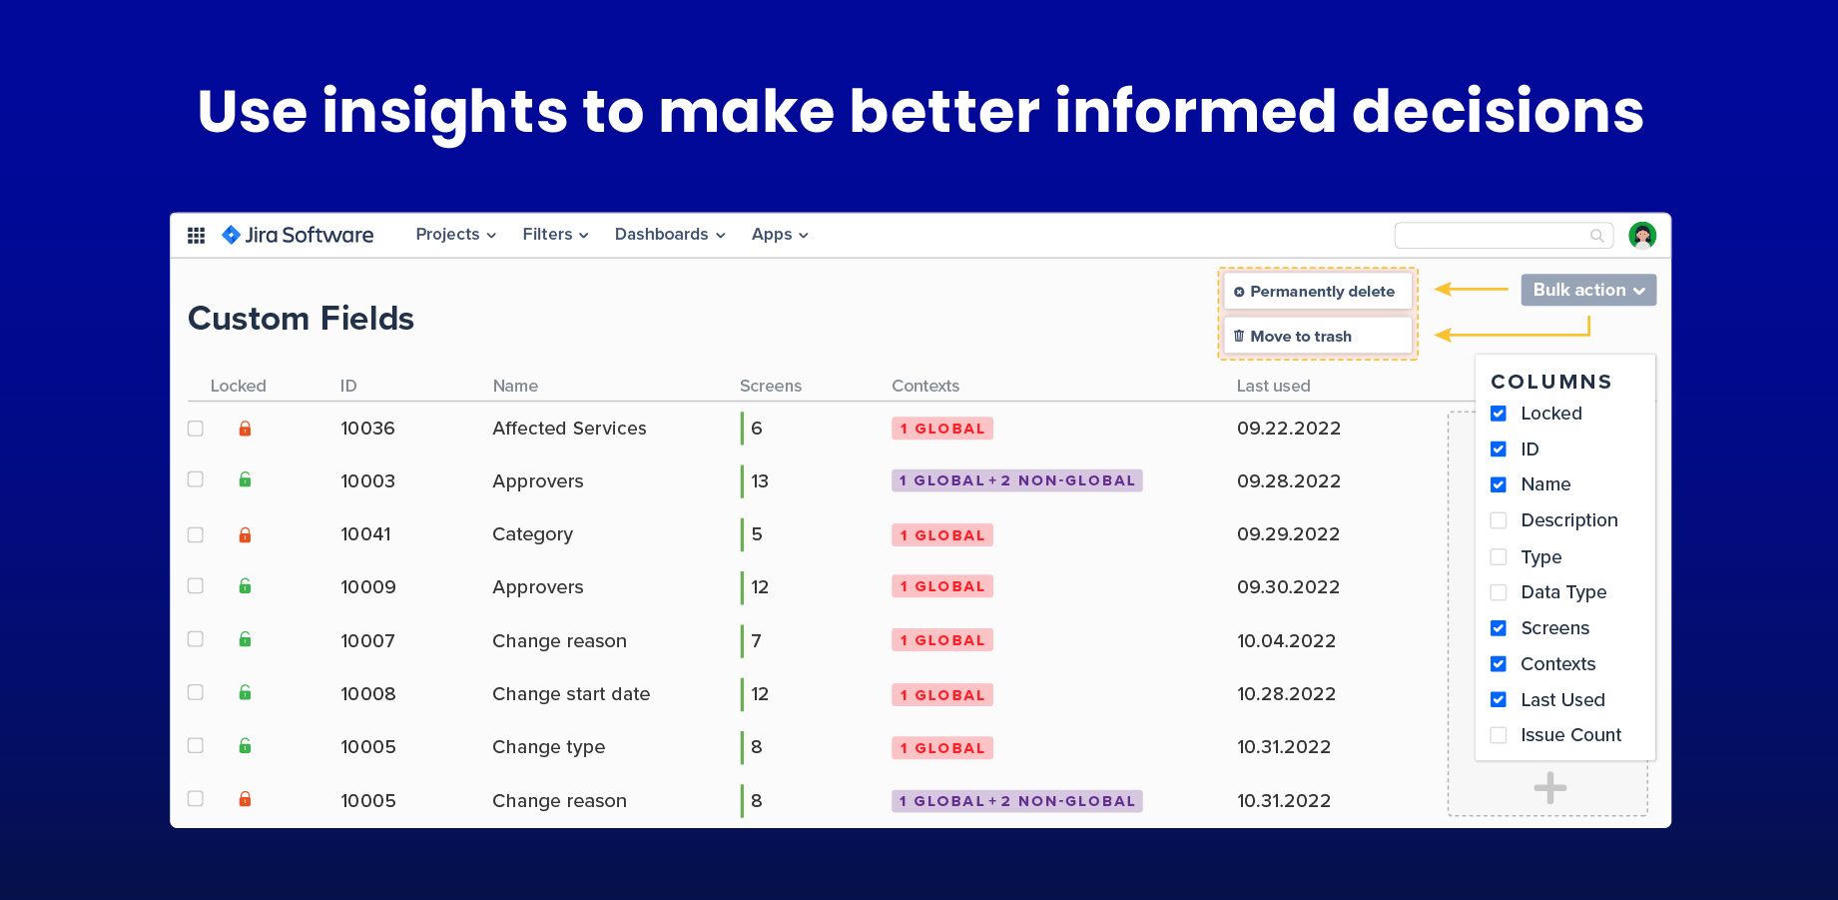Click the 1 GLOBAL badge for Category
This screenshot has width=1838, height=900.
point(942,535)
